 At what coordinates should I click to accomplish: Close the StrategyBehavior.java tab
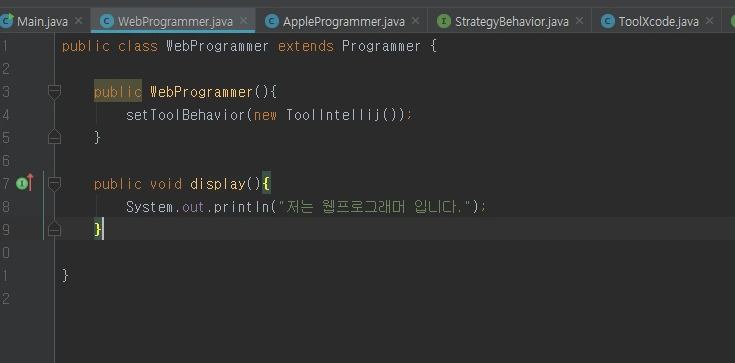pyautogui.click(x=579, y=21)
